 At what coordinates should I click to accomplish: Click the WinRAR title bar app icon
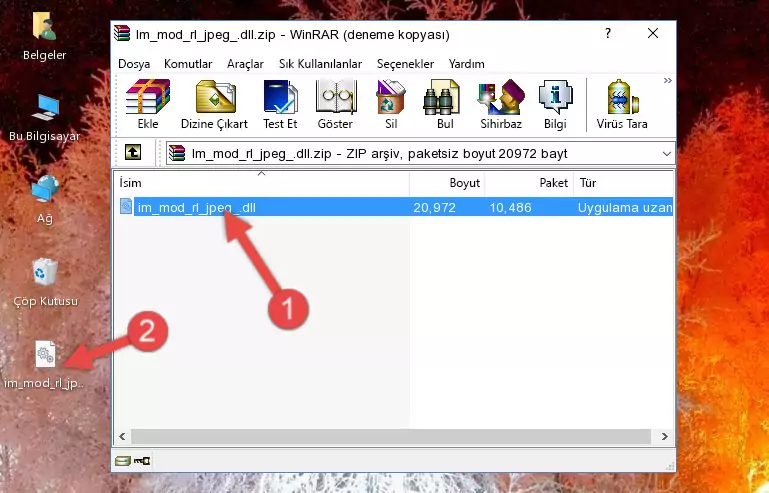pyautogui.click(x=122, y=34)
